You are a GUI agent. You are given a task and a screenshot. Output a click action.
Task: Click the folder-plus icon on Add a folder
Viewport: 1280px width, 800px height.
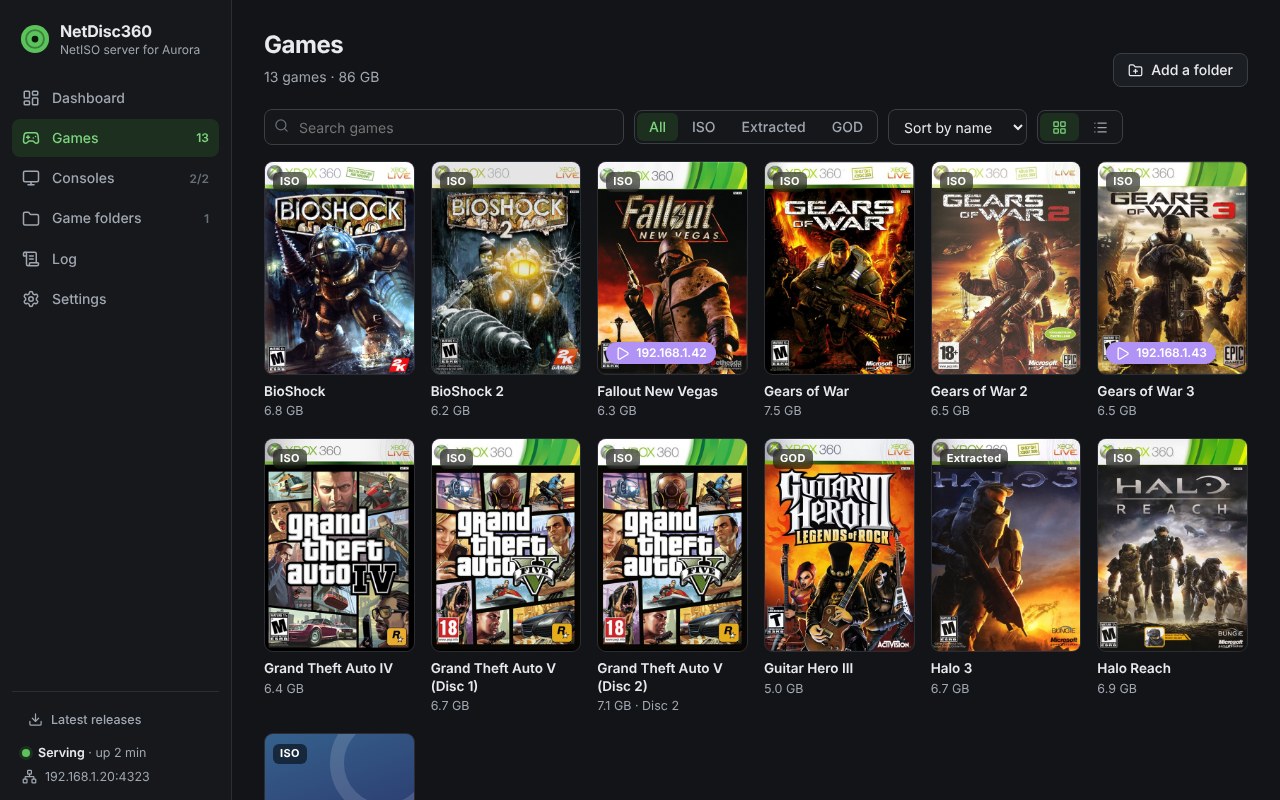click(1136, 70)
